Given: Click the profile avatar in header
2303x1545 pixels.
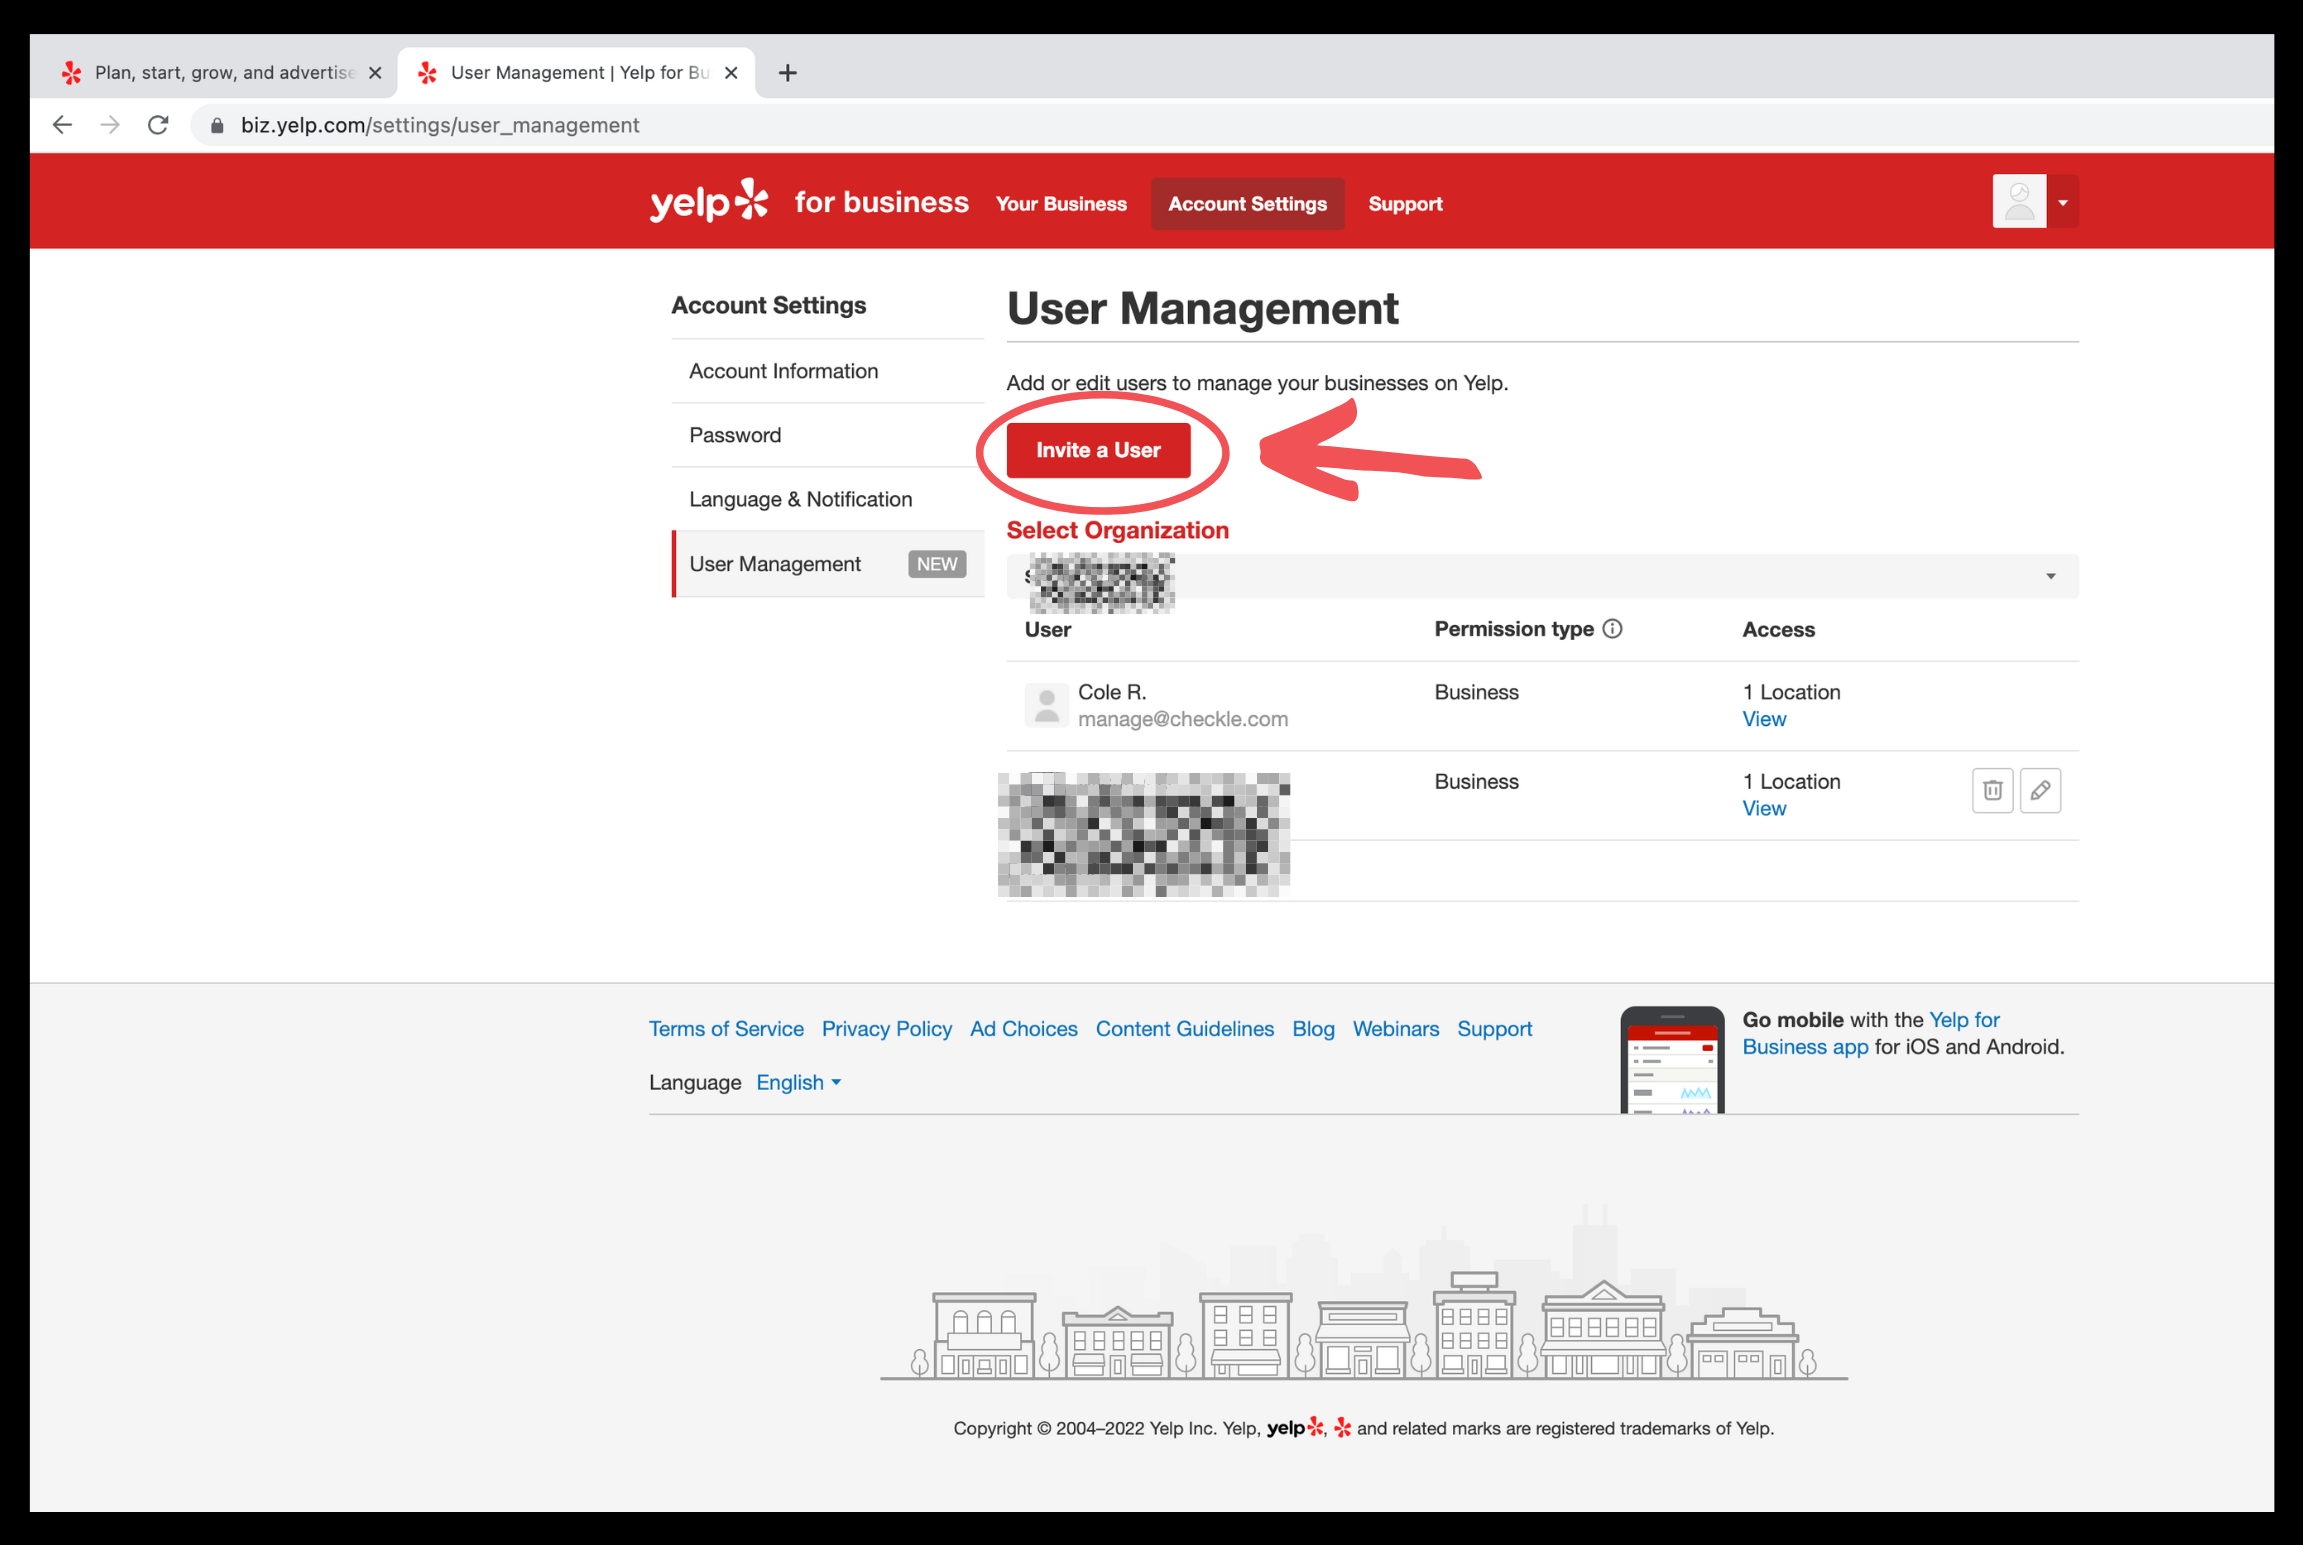Looking at the screenshot, I should coord(2019,201).
